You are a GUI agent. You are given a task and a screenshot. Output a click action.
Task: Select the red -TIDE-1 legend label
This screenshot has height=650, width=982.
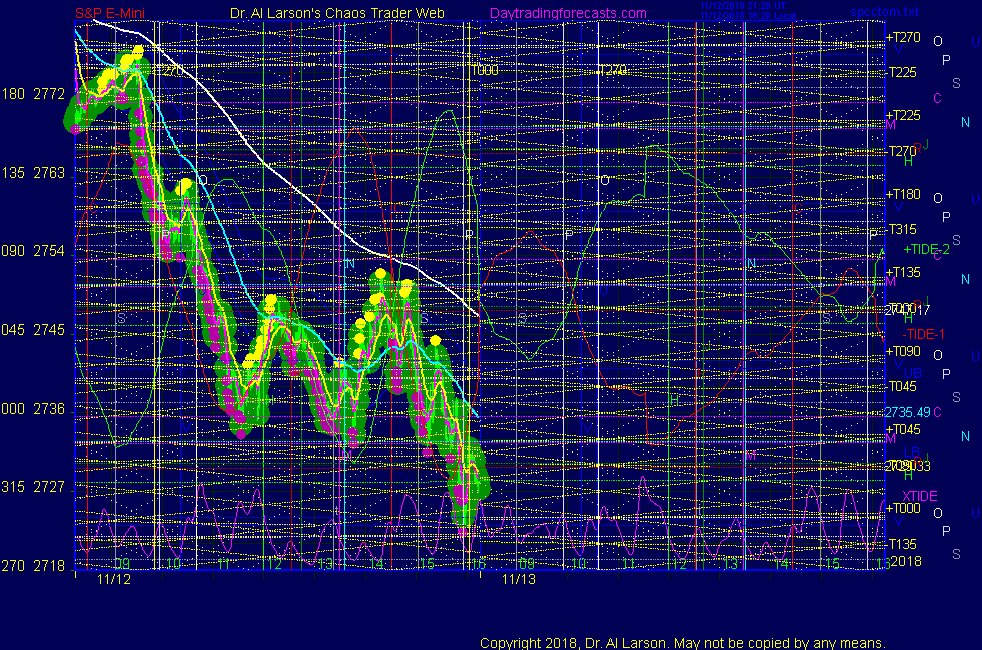(x=924, y=333)
